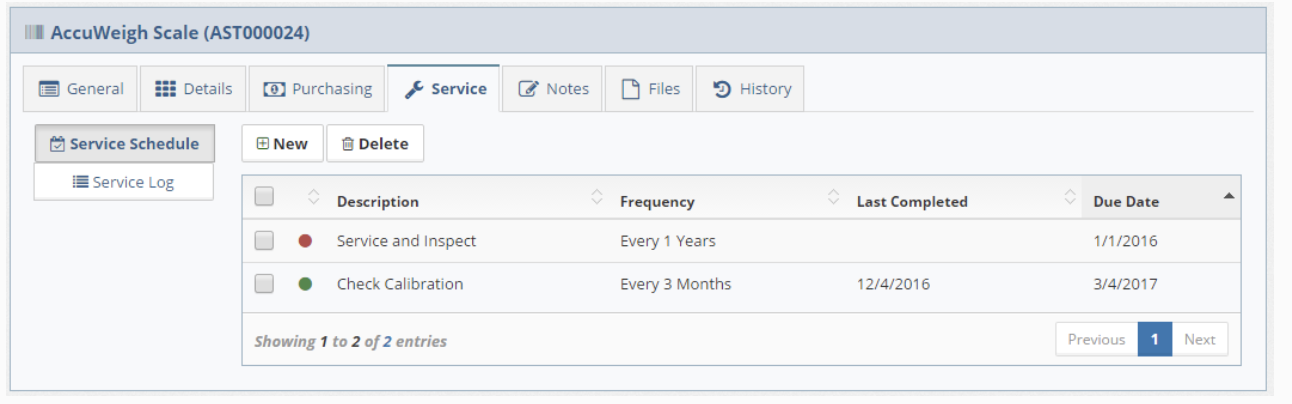
Task: Select page 1 in pagination
Action: click(1154, 339)
